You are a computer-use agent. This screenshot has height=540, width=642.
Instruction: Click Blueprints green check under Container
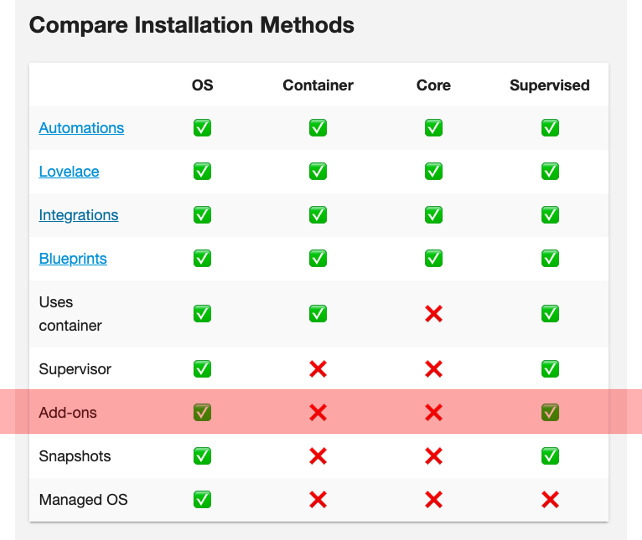(x=318, y=258)
